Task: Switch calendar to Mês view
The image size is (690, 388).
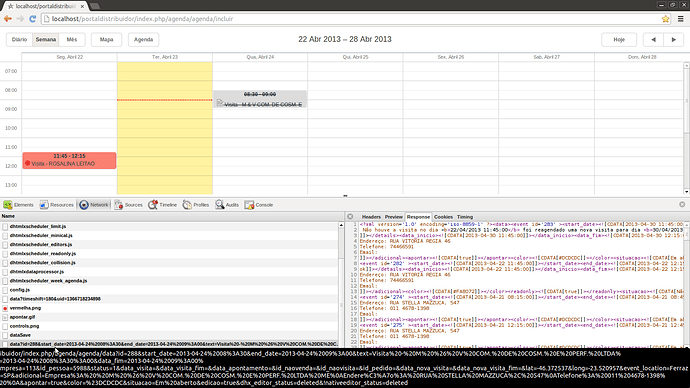Action: 72,40
